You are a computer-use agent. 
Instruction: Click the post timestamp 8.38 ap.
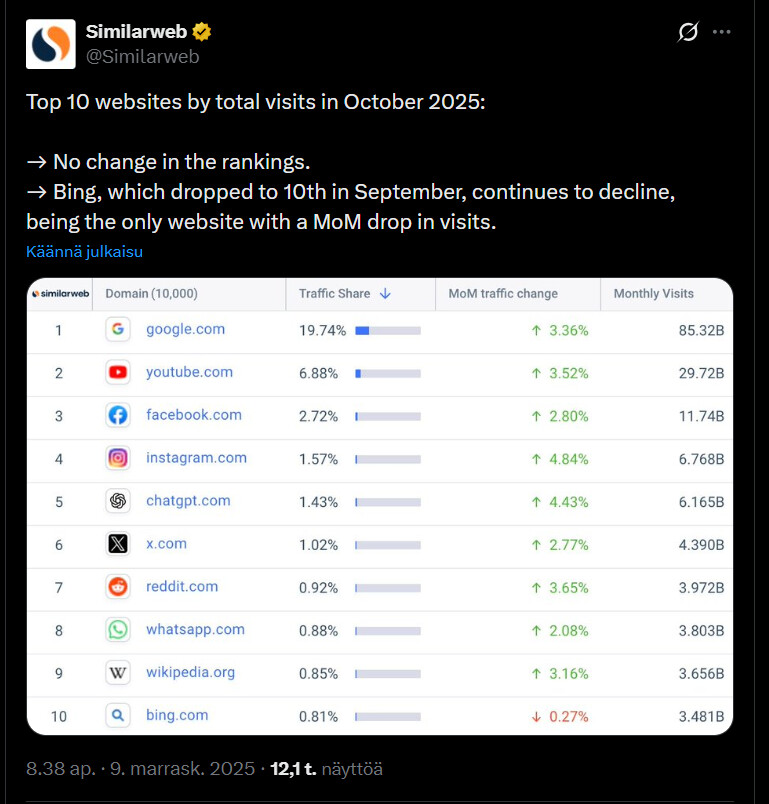[x=62, y=769]
